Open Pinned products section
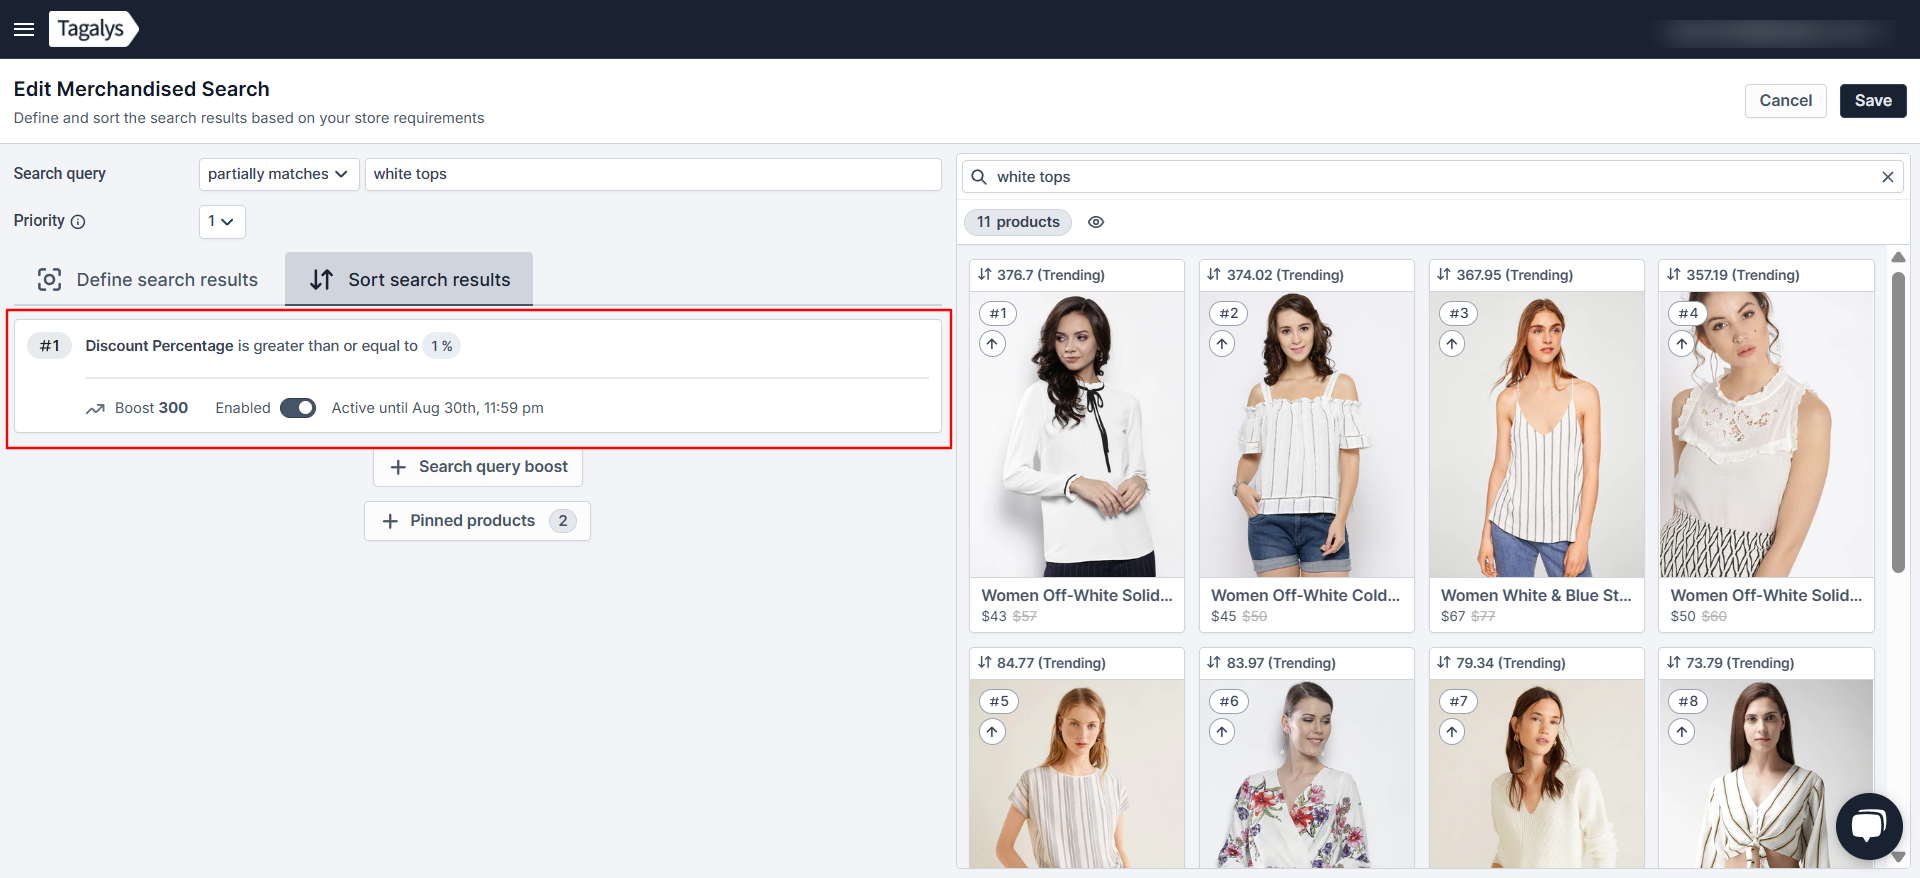The height and width of the screenshot is (878, 1920). (x=477, y=521)
